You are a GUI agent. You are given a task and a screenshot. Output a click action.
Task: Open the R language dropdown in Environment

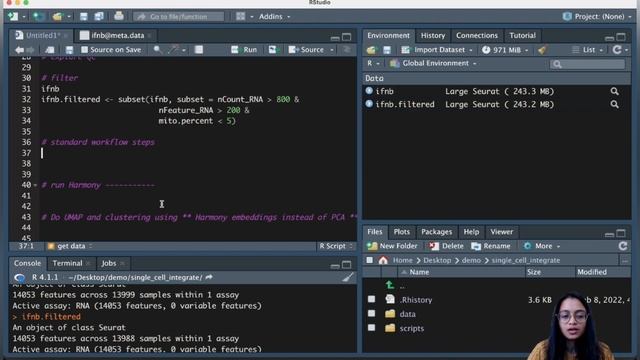pyautogui.click(x=373, y=63)
